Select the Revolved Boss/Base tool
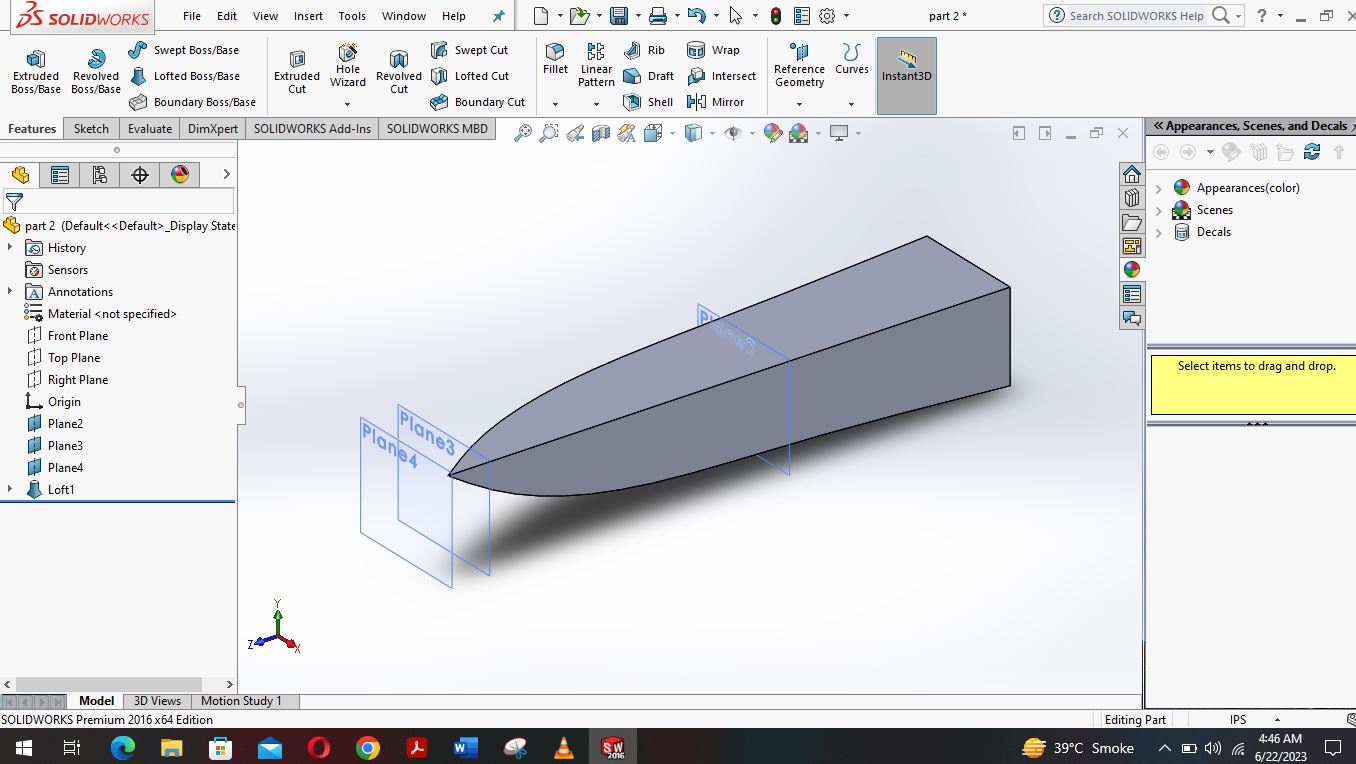Image resolution: width=1356 pixels, height=764 pixels. [96, 72]
